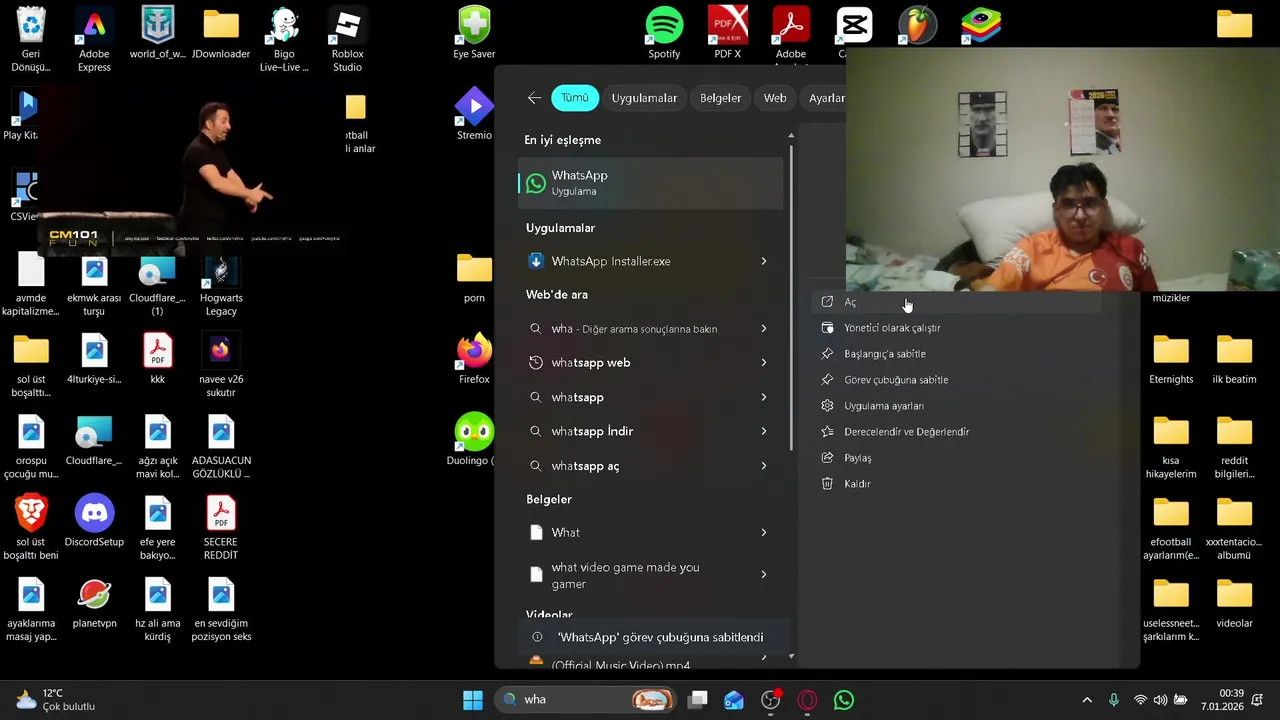This screenshot has height=720, width=1280.
Task: Expand the 'whatsapp web' suggestion arrow
Action: [764, 362]
